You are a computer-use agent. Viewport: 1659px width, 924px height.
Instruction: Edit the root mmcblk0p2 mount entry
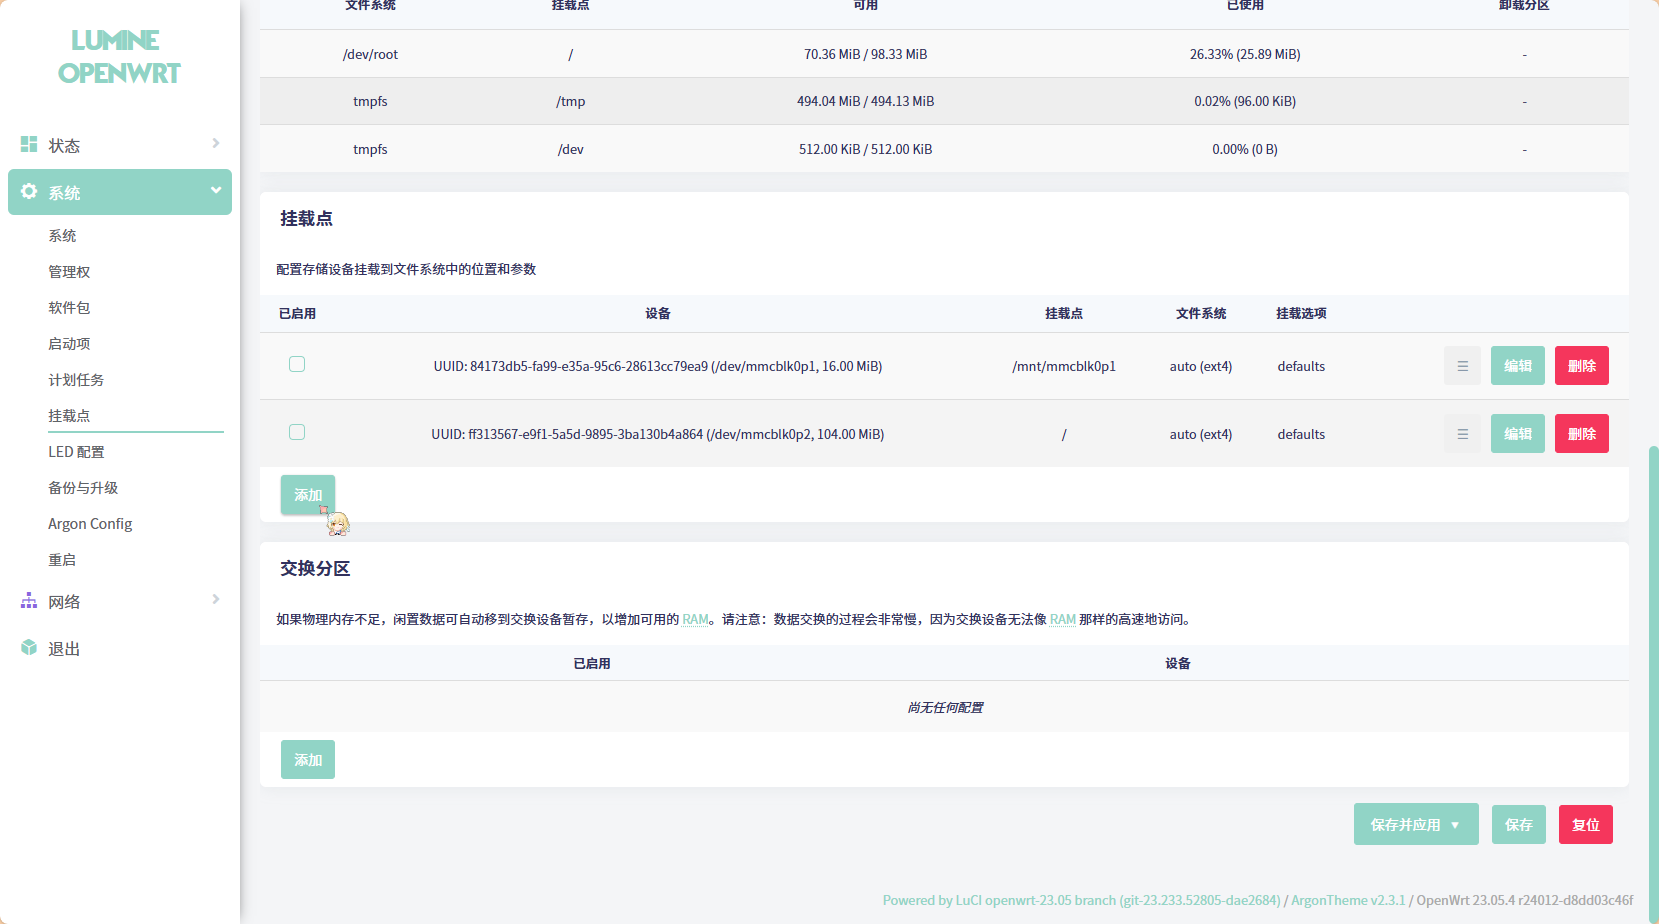point(1517,434)
